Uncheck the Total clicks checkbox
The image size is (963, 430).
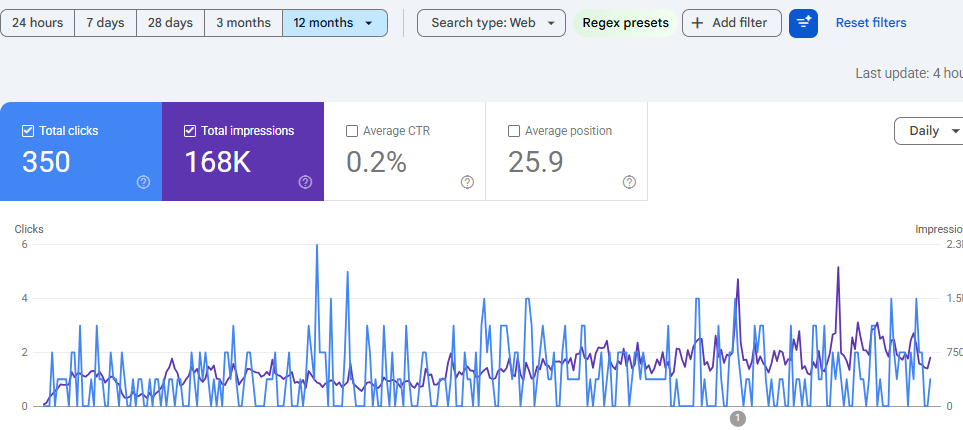click(x=28, y=131)
